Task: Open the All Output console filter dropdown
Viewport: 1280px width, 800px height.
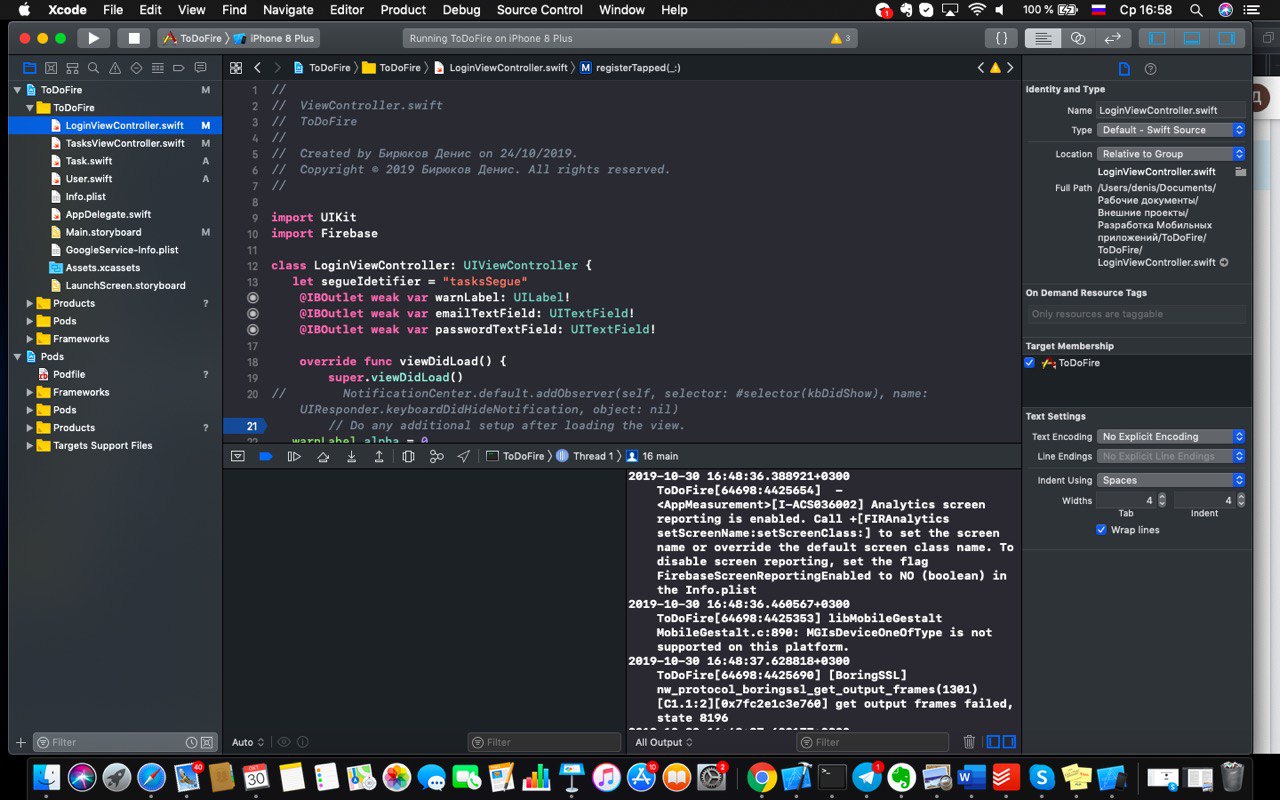Action: [662, 742]
